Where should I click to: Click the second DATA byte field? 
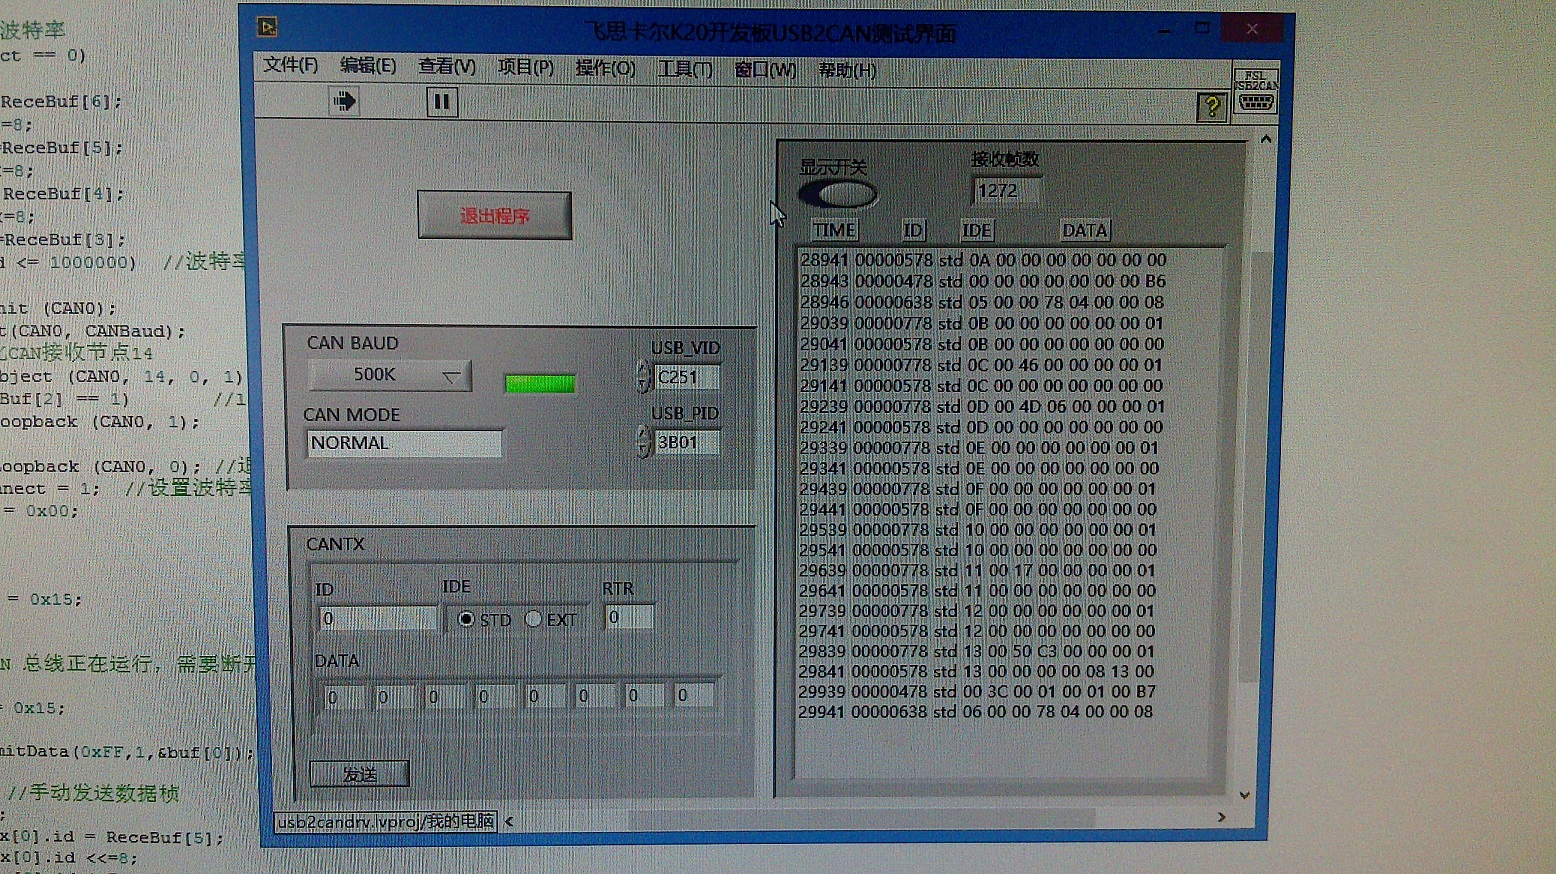(x=395, y=697)
